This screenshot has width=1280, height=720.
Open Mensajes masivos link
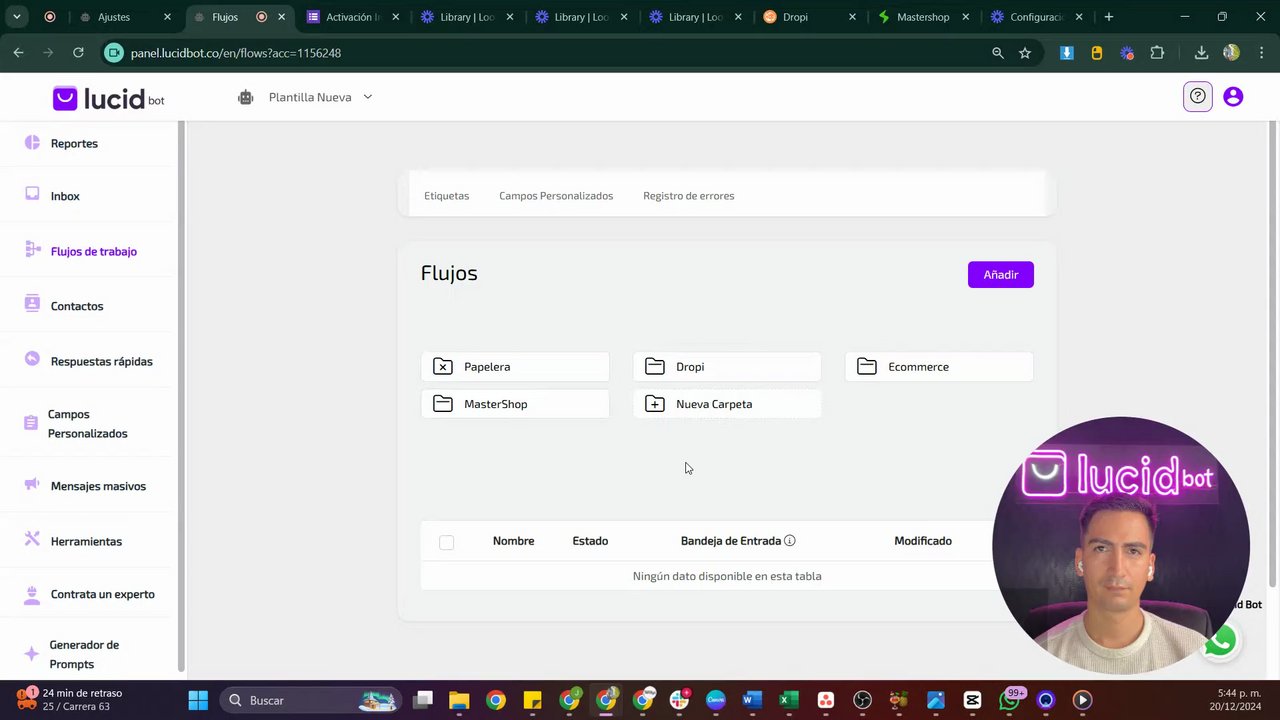[98, 486]
